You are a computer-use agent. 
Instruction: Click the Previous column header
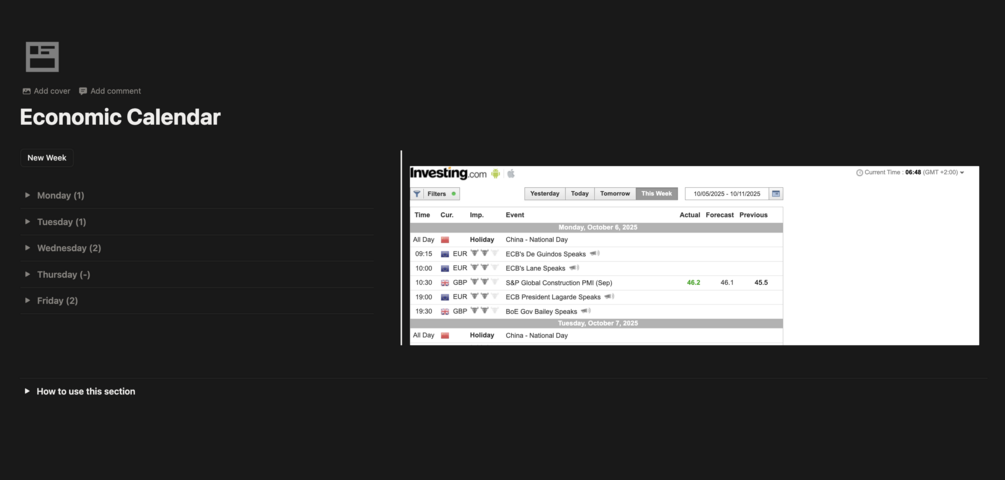coord(754,215)
